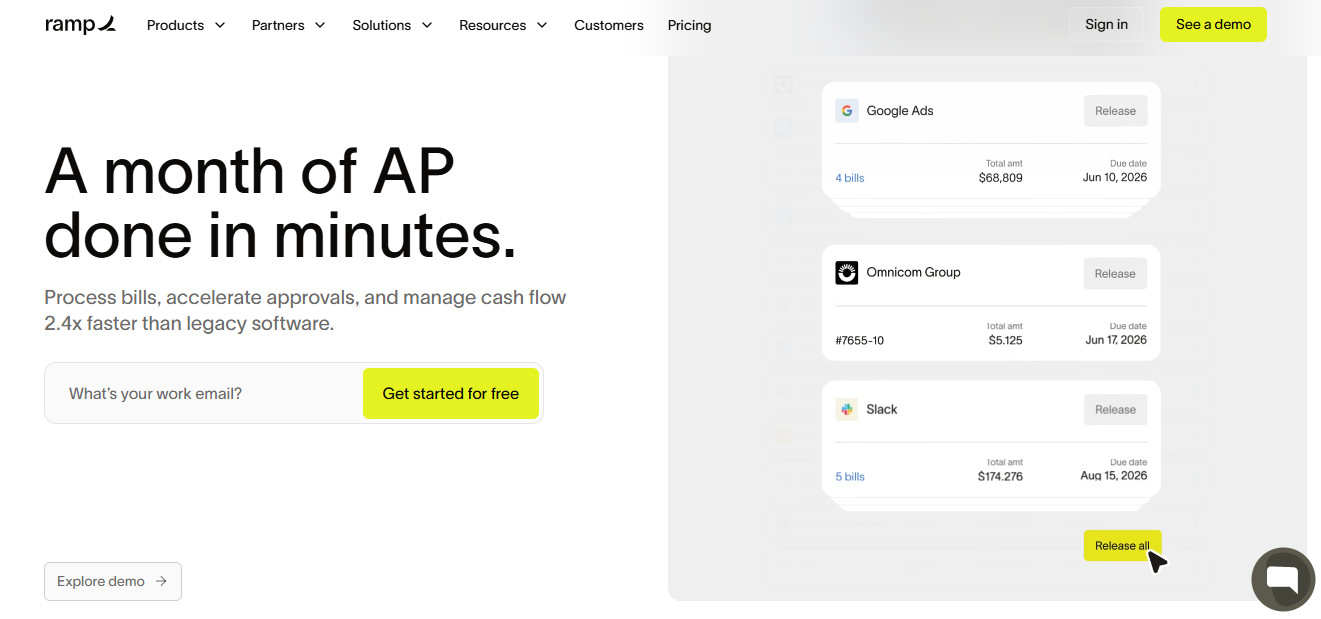The width and height of the screenshot is (1321, 619).
Task: Open the 4 bills link for Google Ads
Action: [x=850, y=178]
